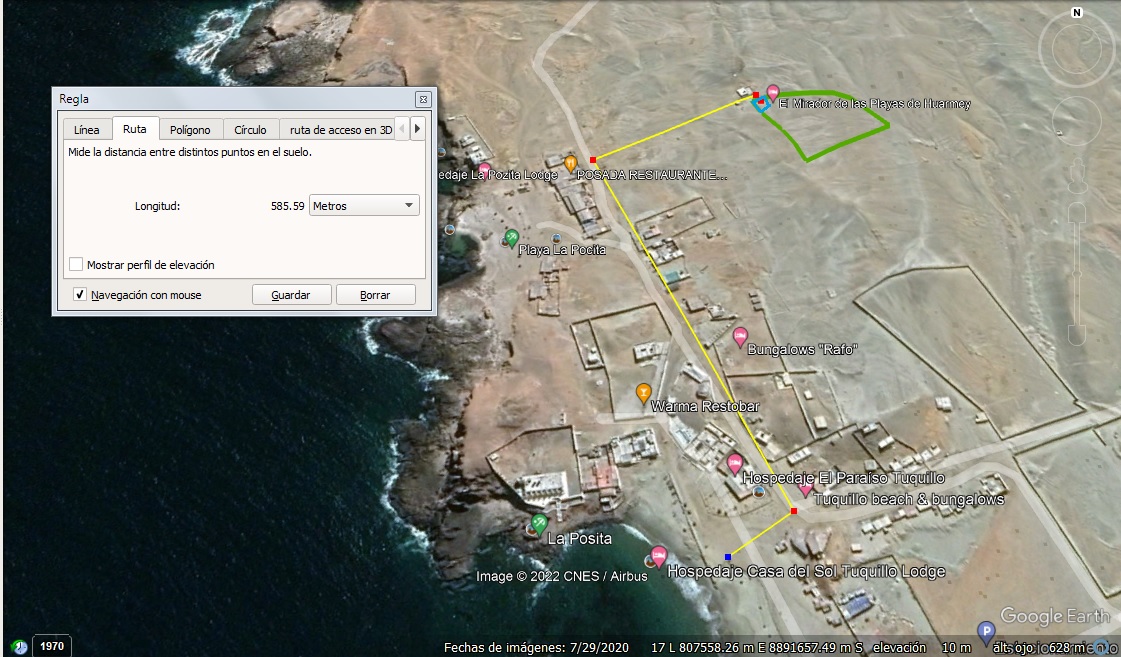
Task: Click the POSADA RESTAURANTE orange pin
Action: pos(571,164)
